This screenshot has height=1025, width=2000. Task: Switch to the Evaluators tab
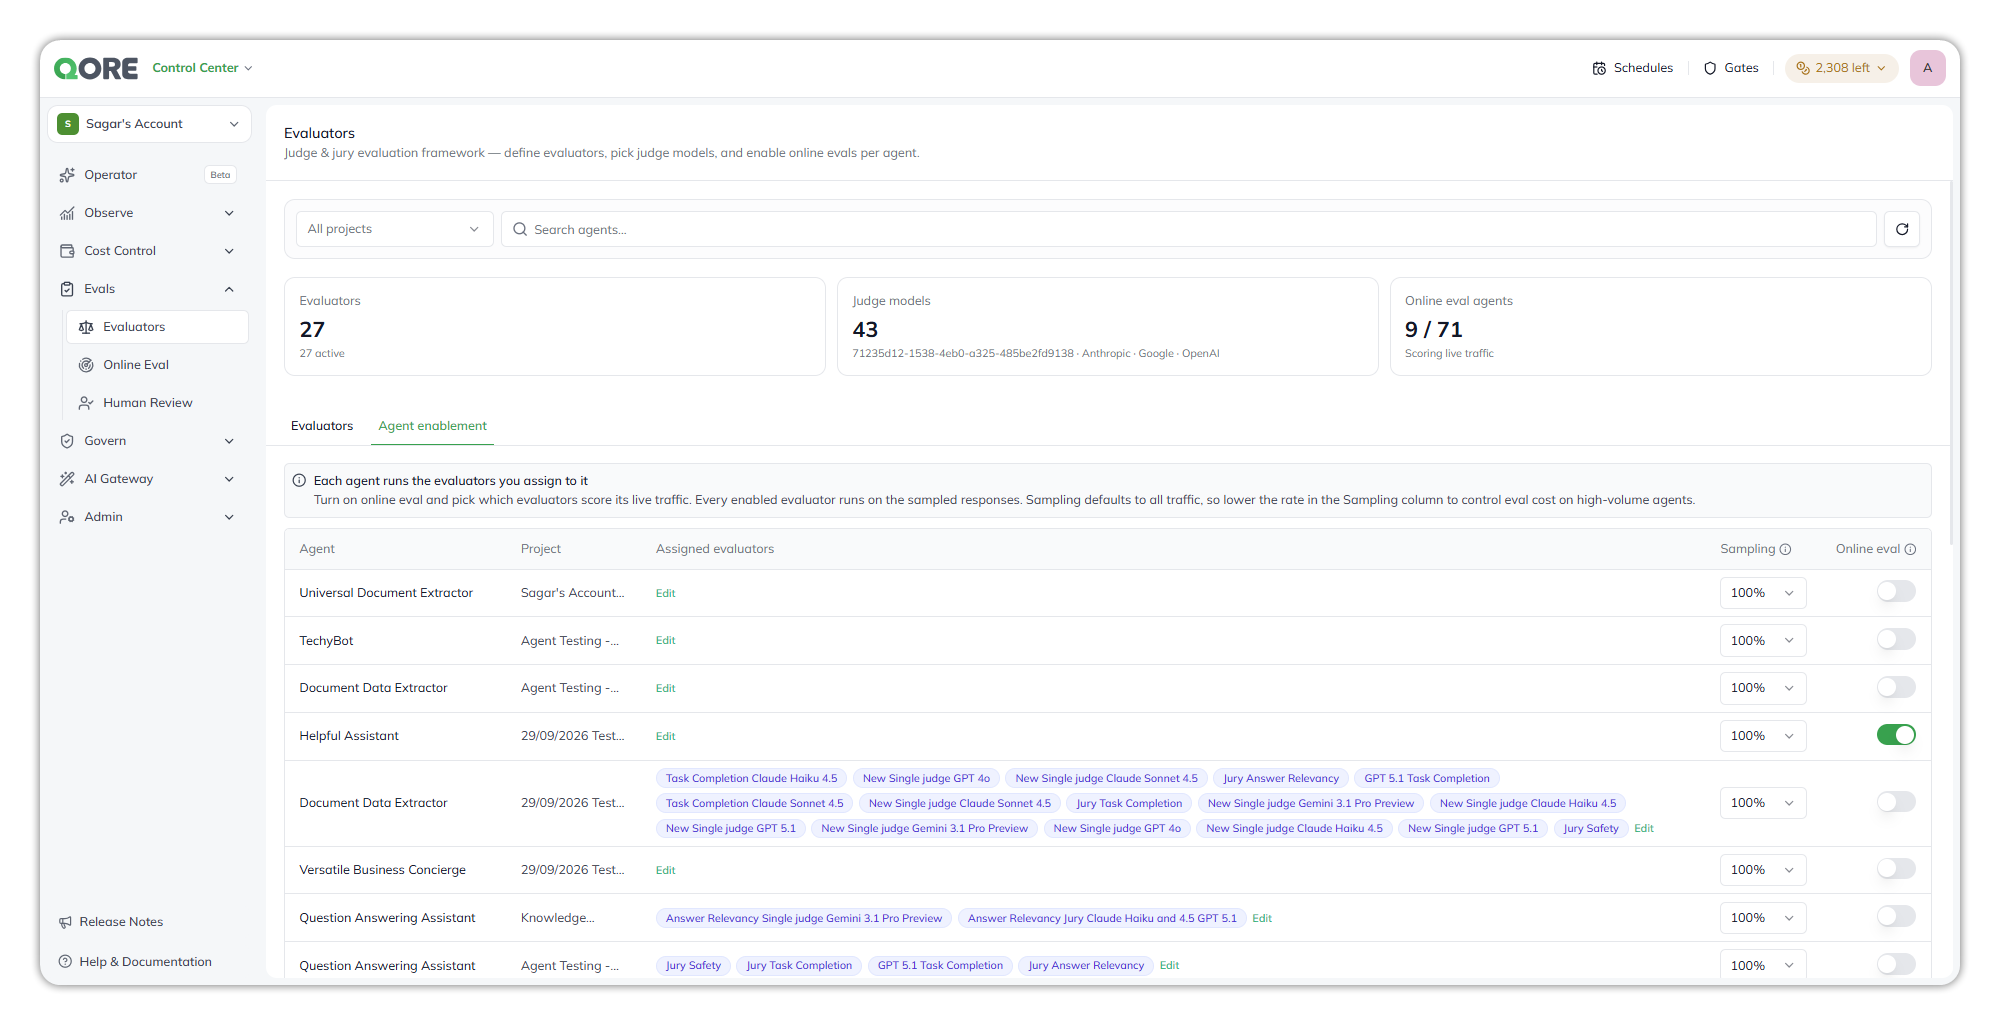click(x=322, y=426)
